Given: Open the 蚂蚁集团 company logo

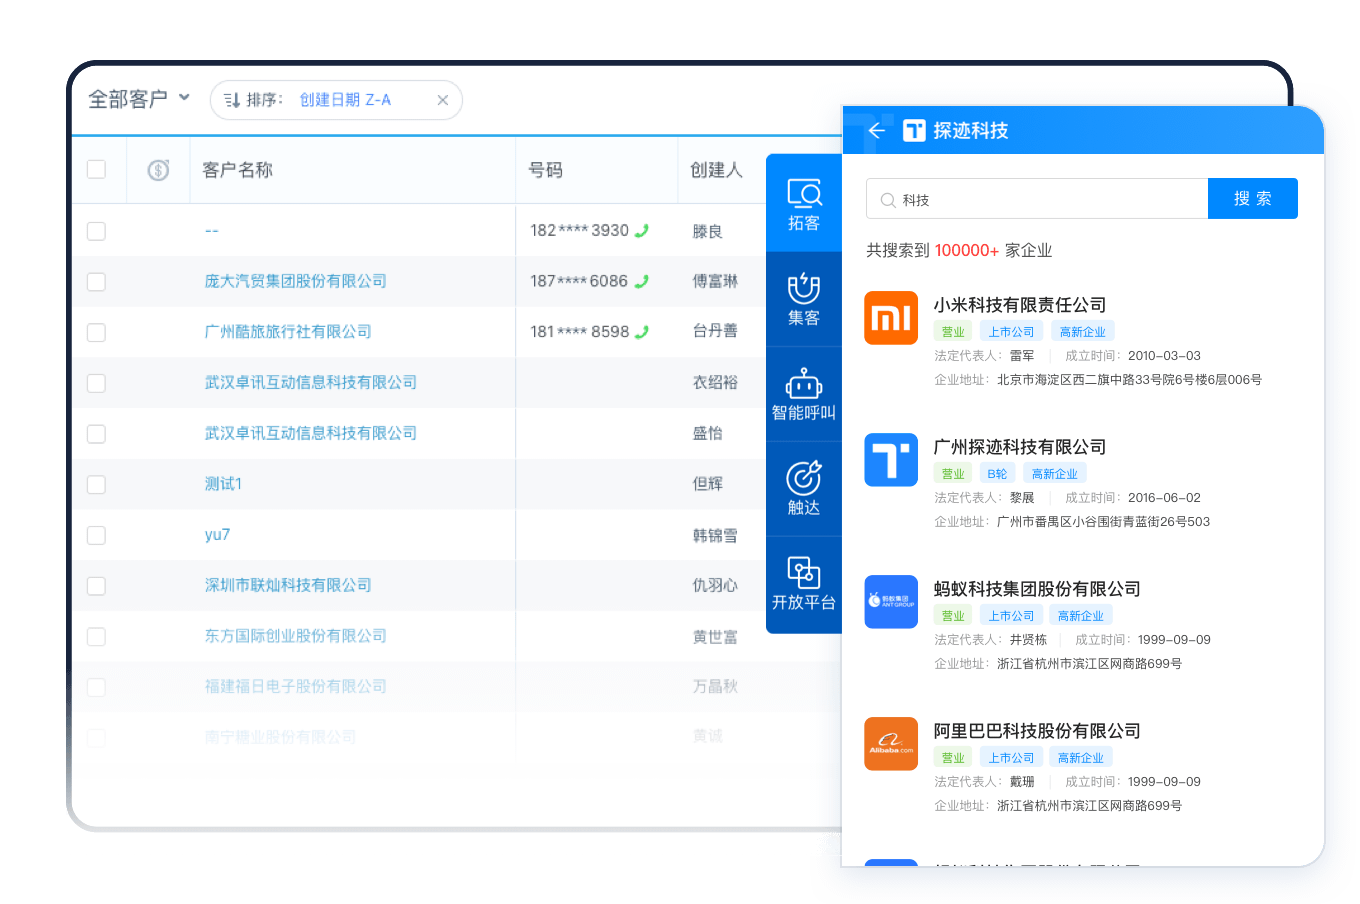Looking at the screenshot, I should 891,602.
